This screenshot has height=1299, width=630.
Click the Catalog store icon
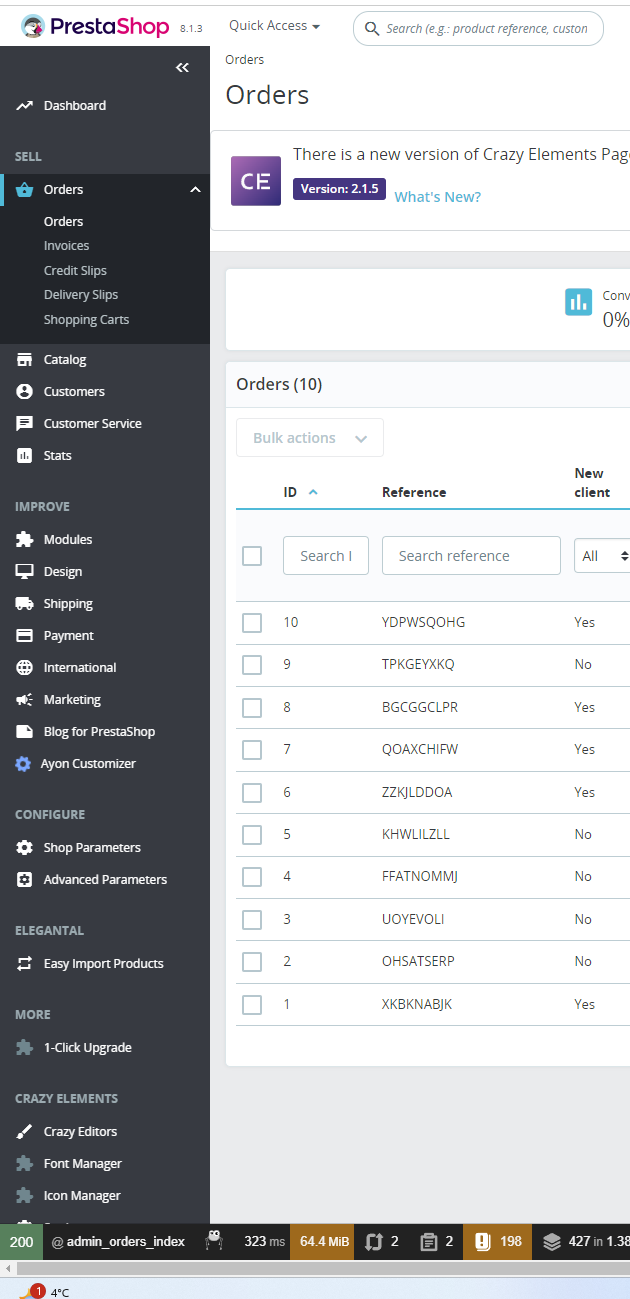coord(24,360)
